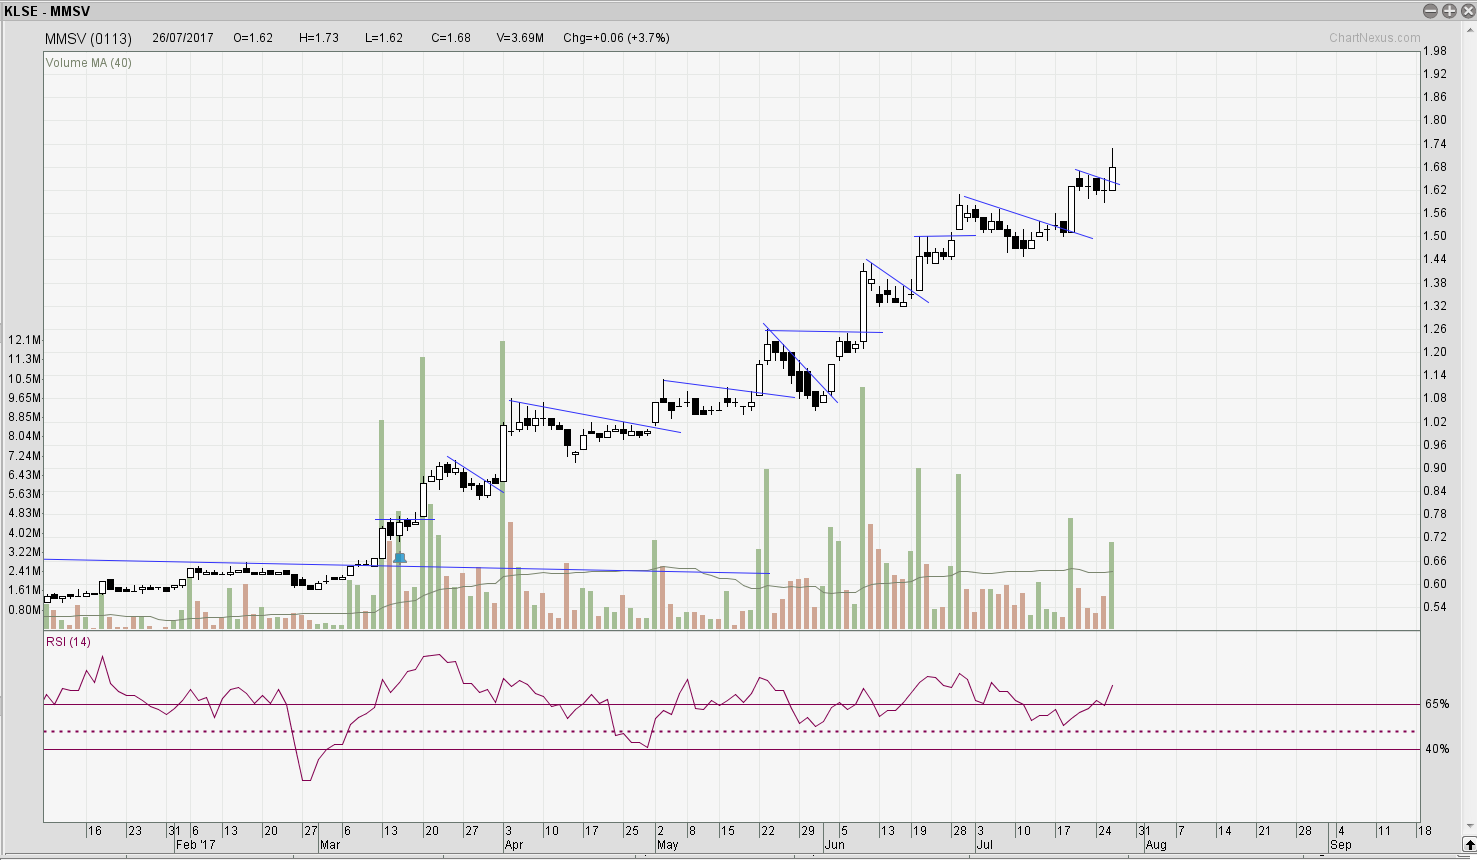The width and height of the screenshot is (1479, 860).
Task: Click the 12.1M volume axis label
Action: (24, 340)
